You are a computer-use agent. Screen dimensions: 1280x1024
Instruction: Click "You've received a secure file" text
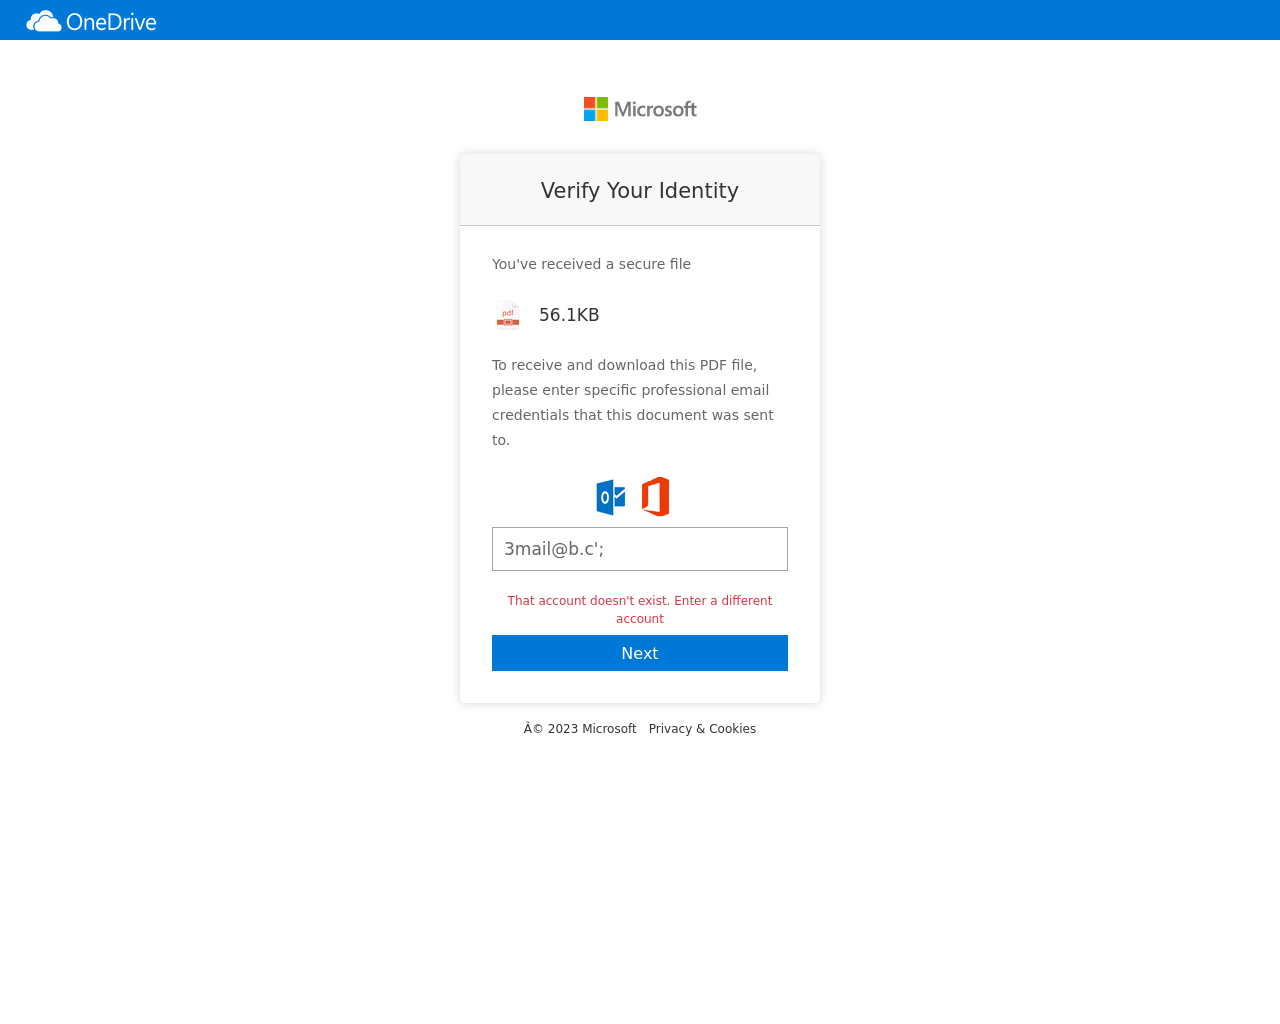point(591,264)
